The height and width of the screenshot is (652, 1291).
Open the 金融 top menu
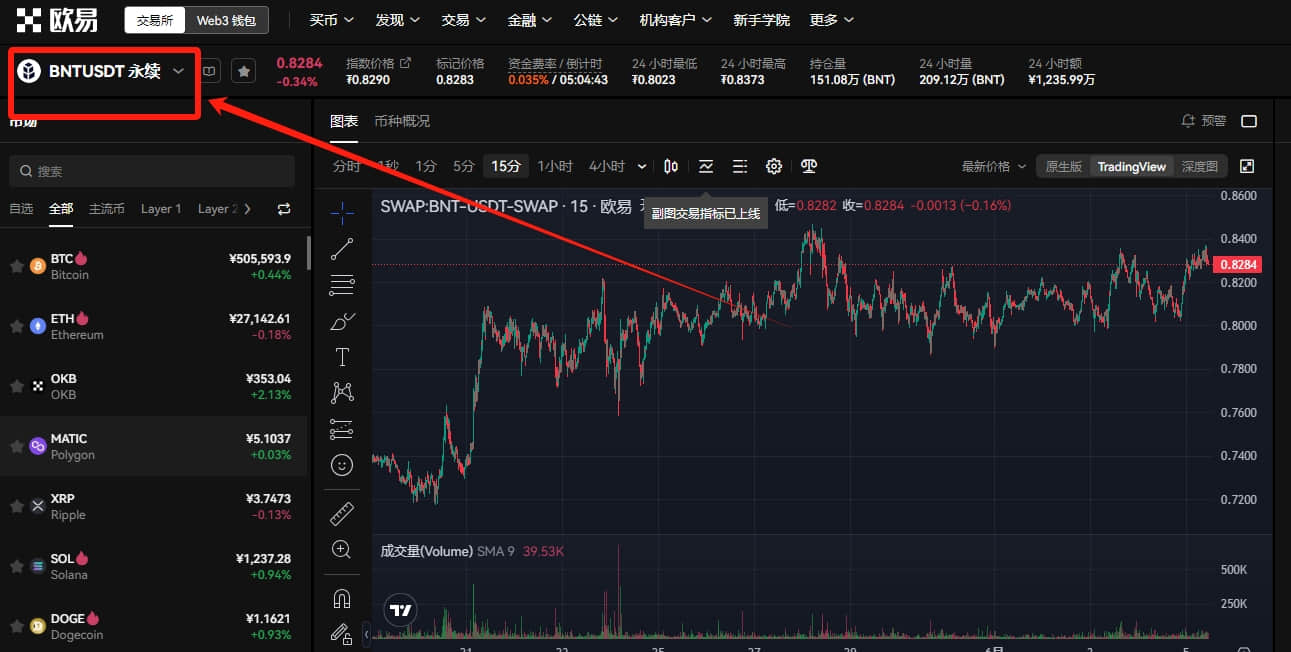pyautogui.click(x=529, y=20)
